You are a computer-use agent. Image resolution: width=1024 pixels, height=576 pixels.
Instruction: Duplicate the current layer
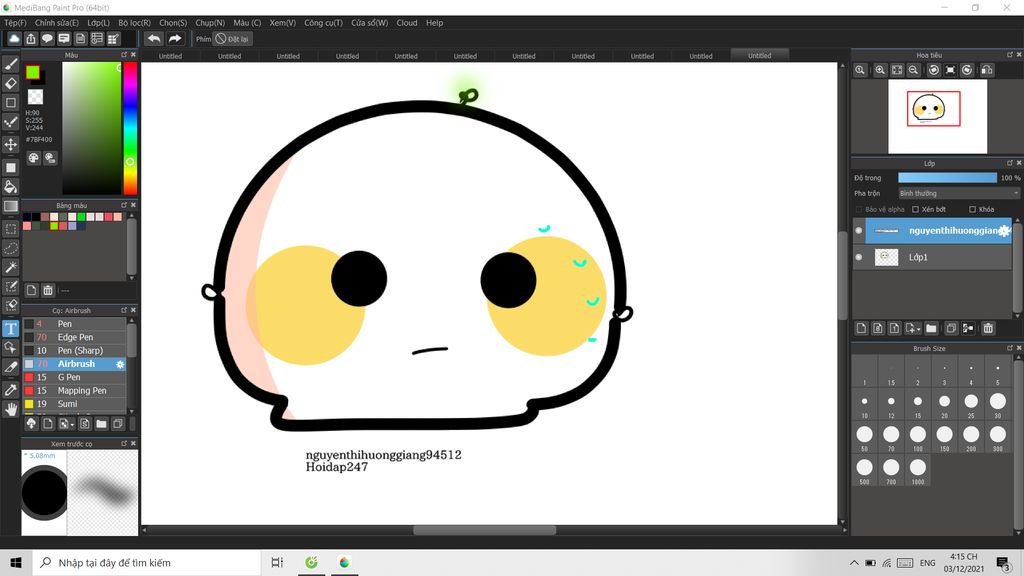click(951, 328)
